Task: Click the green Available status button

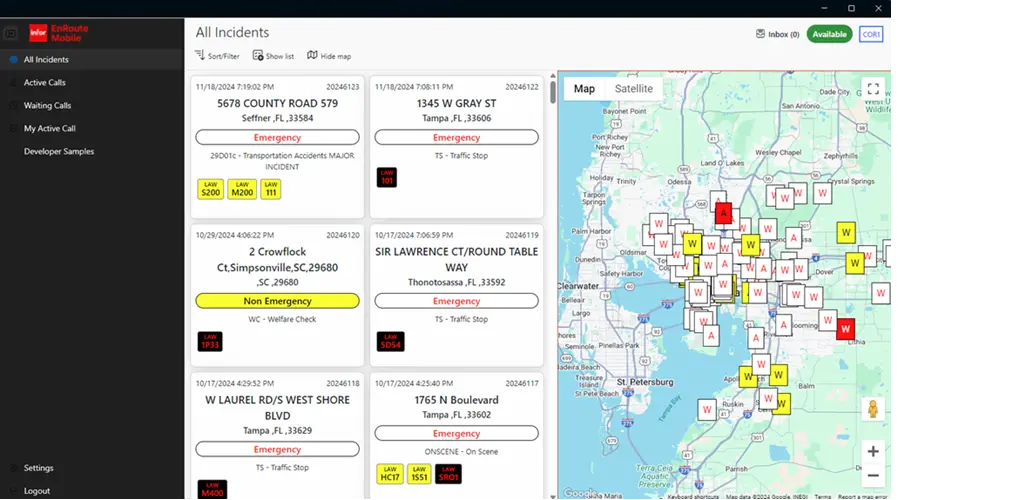Action: point(829,35)
